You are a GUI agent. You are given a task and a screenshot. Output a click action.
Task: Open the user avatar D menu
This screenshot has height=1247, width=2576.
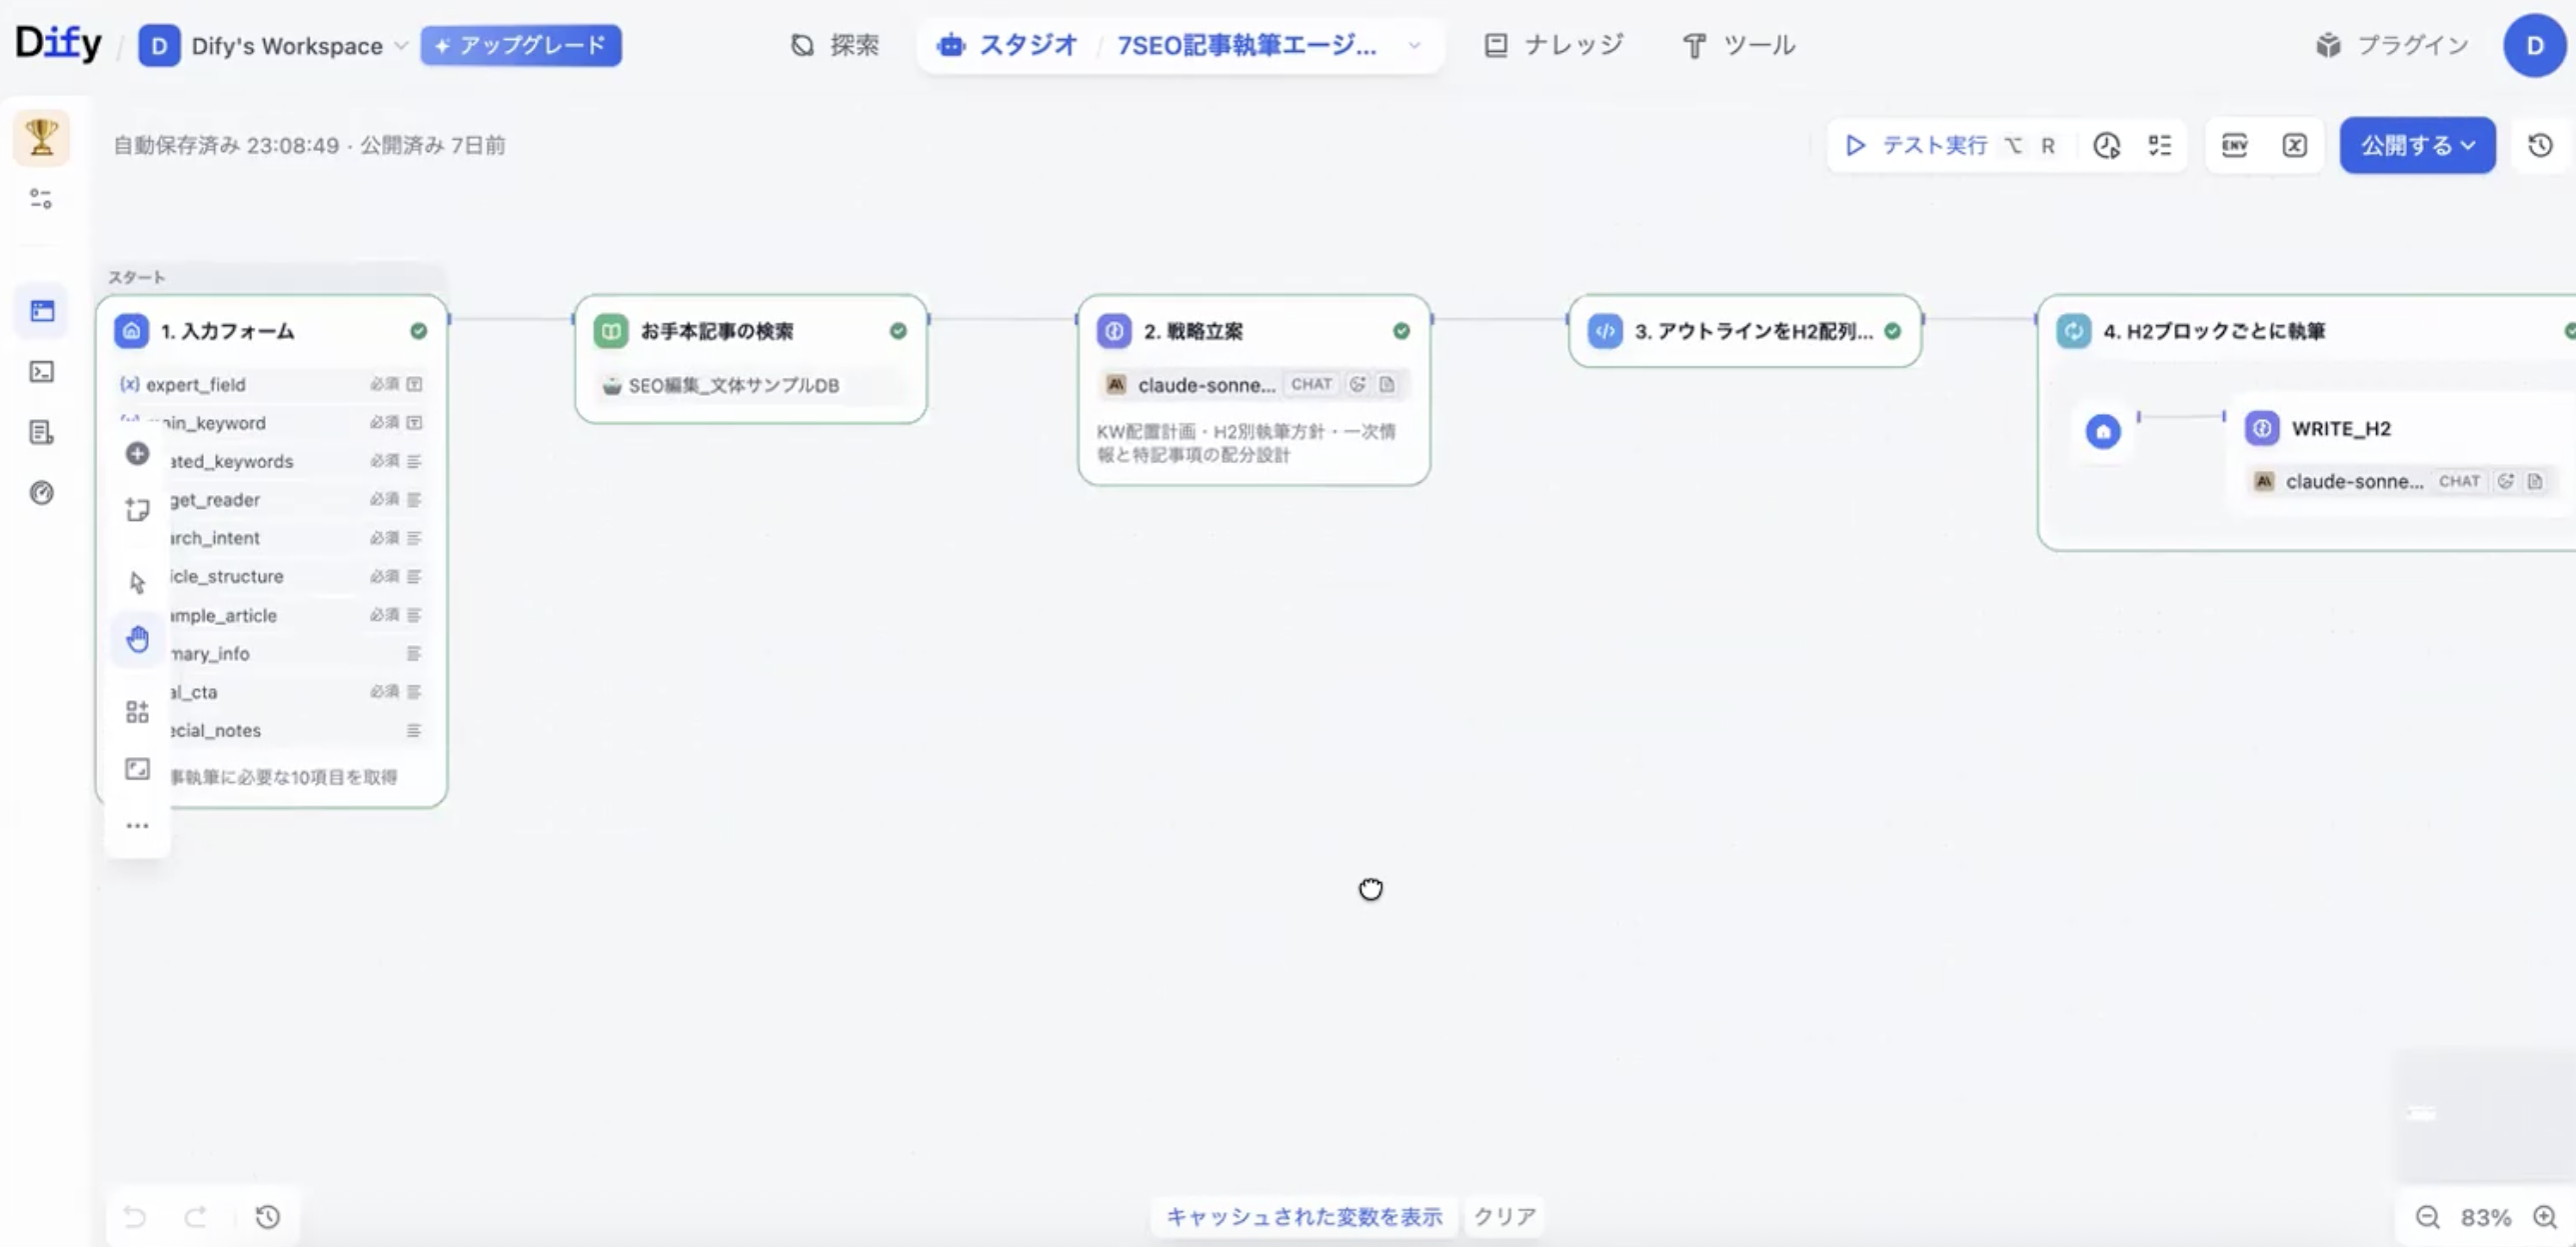[2534, 46]
